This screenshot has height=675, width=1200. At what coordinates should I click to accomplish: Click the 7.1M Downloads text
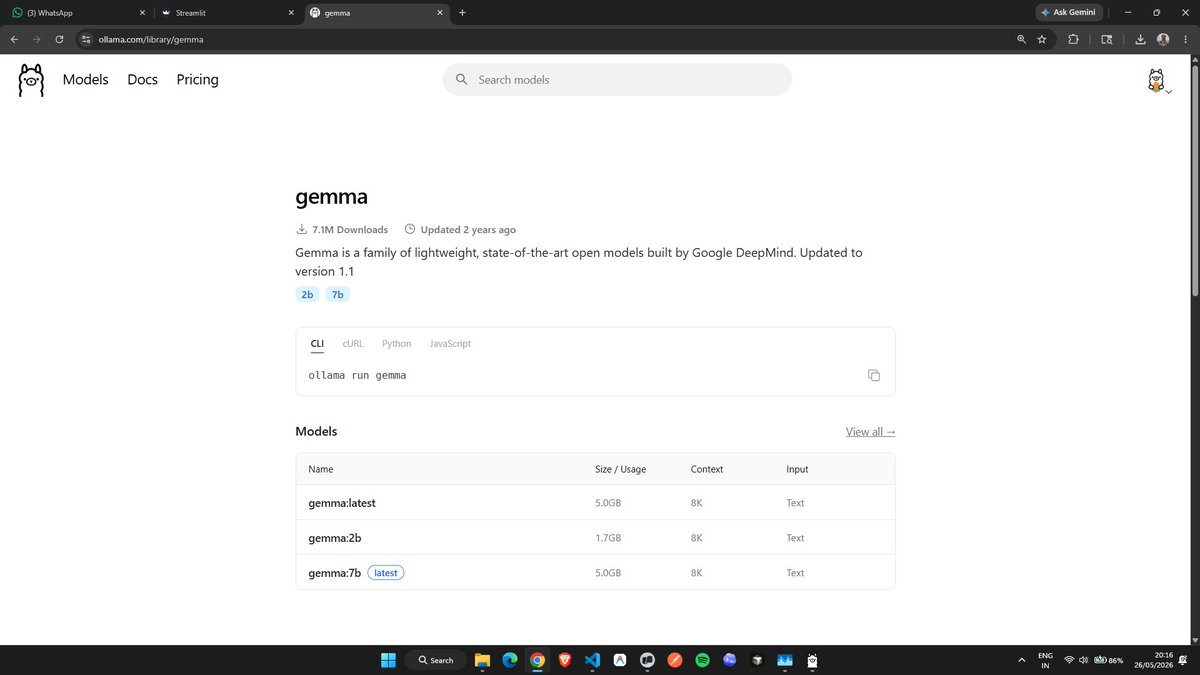[350, 229]
